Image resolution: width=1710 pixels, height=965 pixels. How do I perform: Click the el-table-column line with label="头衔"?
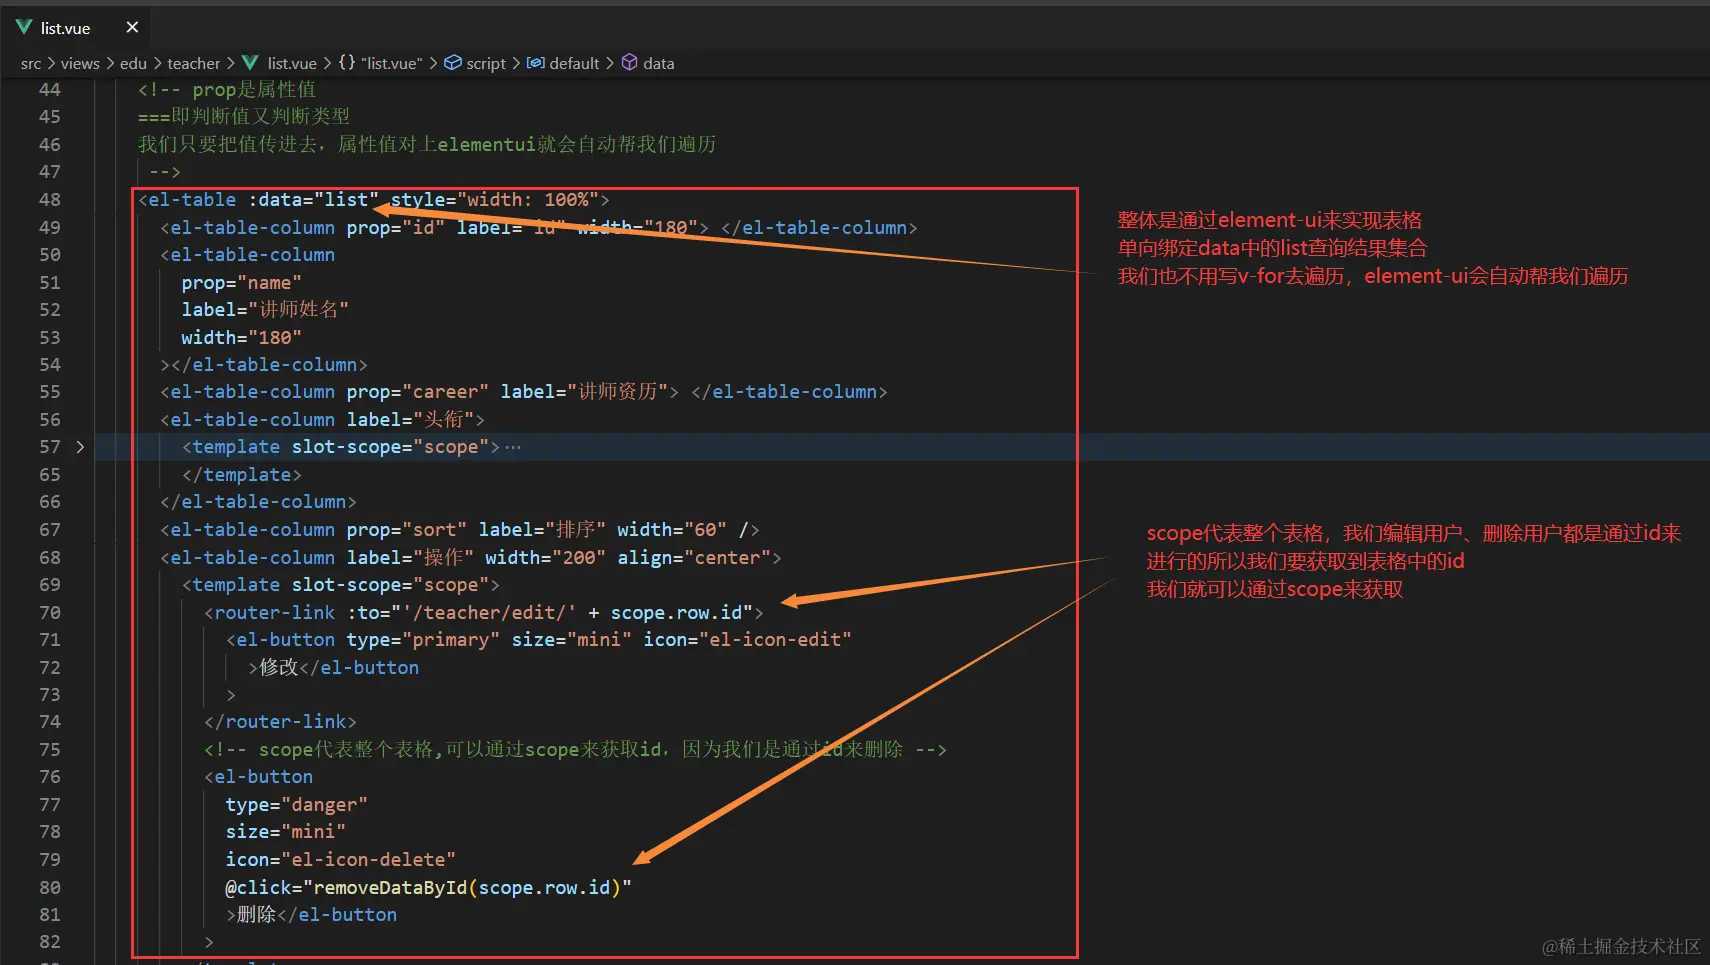tap(322, 420)
